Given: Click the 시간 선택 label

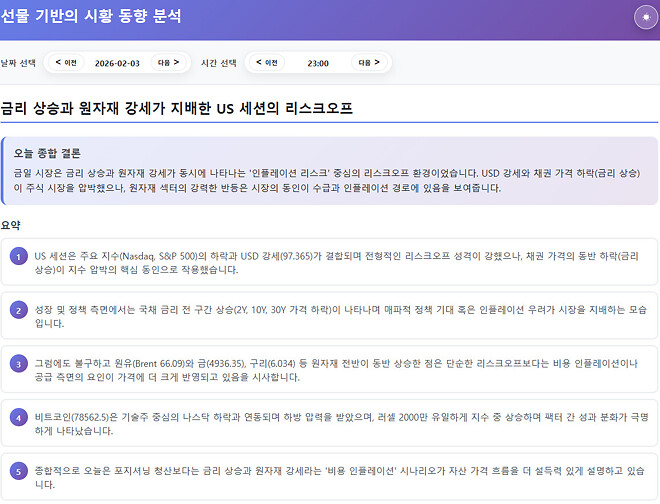Looking at the screenshot, I should [219, 63].
